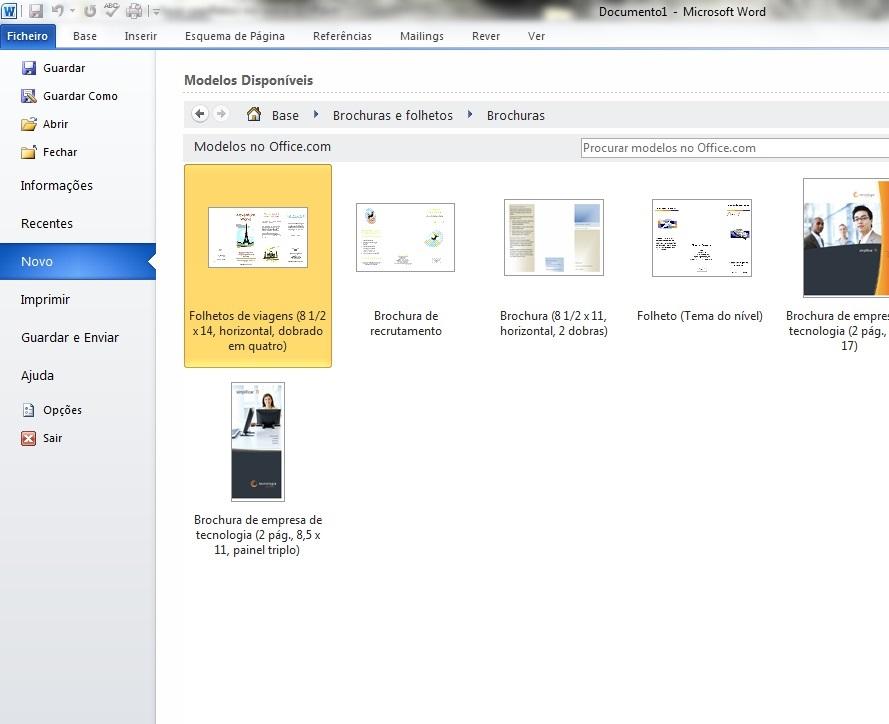This screenshot has width=889, height=724.
Task: Click Guardar Como in the sidebar
Action: (80, 96)
